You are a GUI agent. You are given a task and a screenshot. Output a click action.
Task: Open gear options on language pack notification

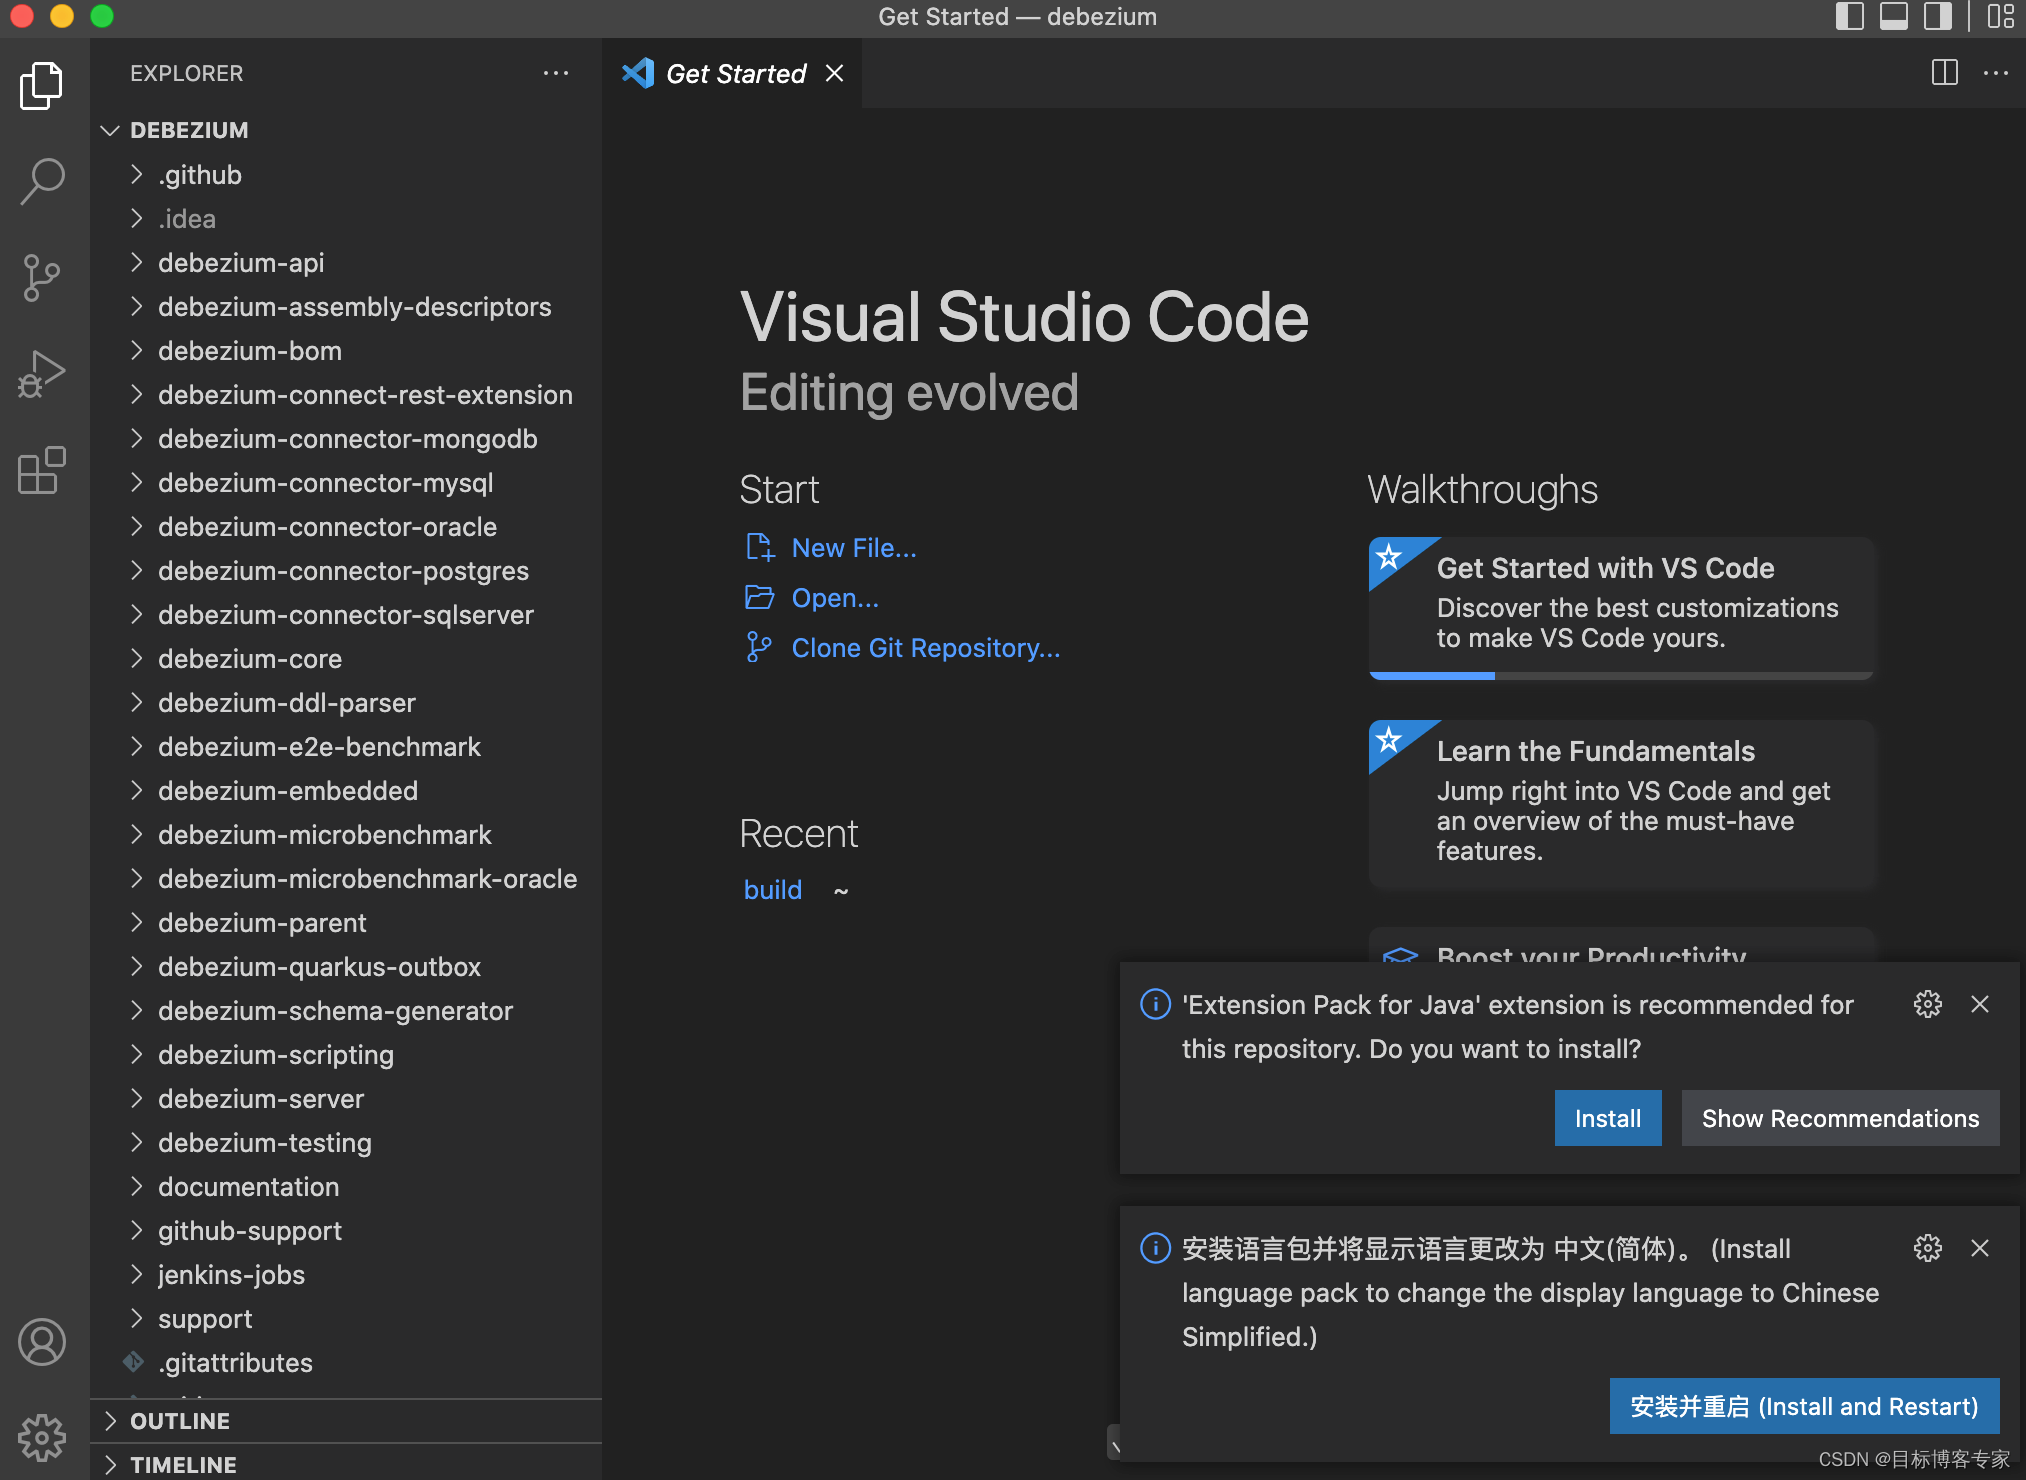[x=1928, y=1248]
